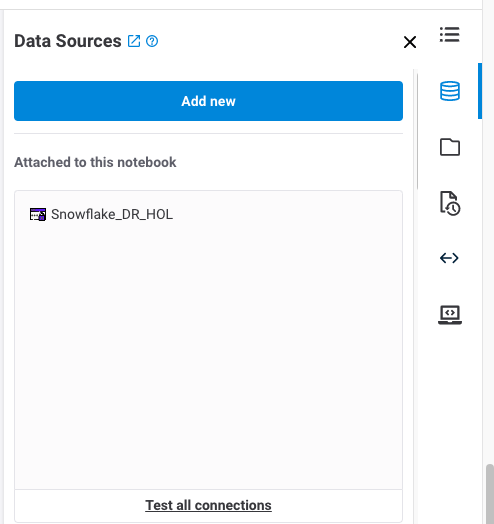Select the Snowflake_DR_HOL data source

[112, 214]
